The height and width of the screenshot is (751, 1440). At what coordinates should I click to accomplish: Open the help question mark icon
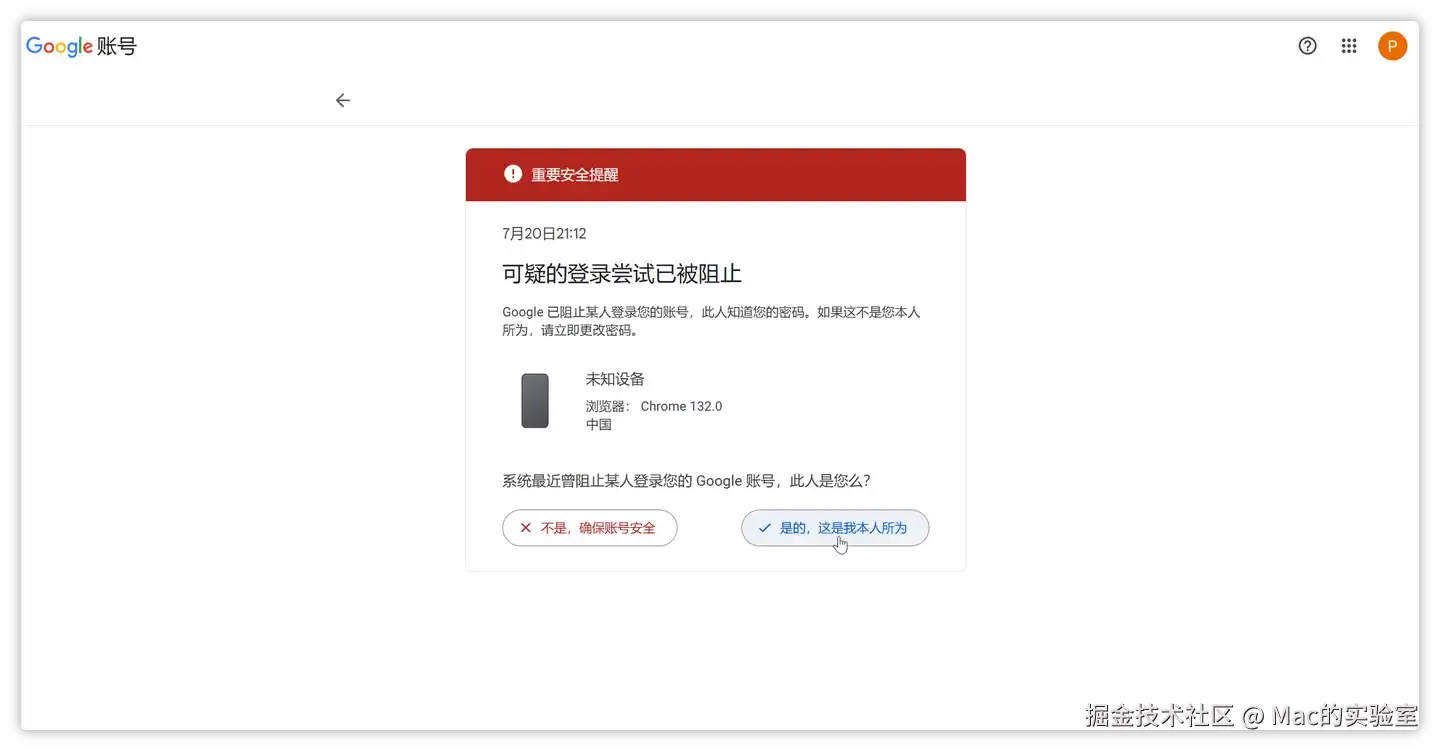click(x=1307, y=46)
